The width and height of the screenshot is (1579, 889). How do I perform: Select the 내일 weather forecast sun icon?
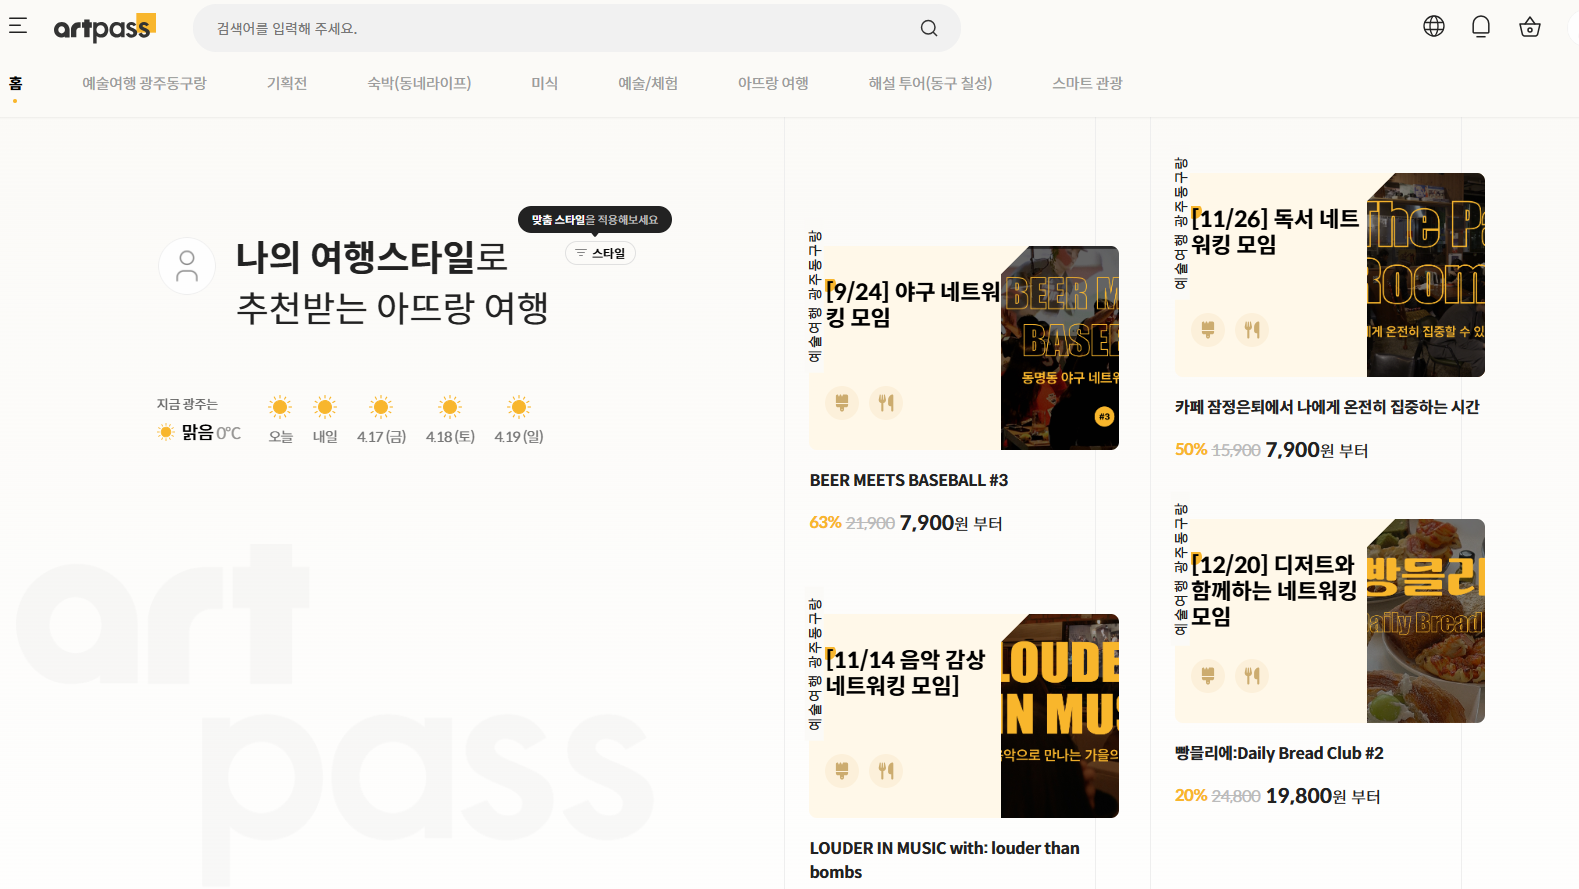pos(325,408)
